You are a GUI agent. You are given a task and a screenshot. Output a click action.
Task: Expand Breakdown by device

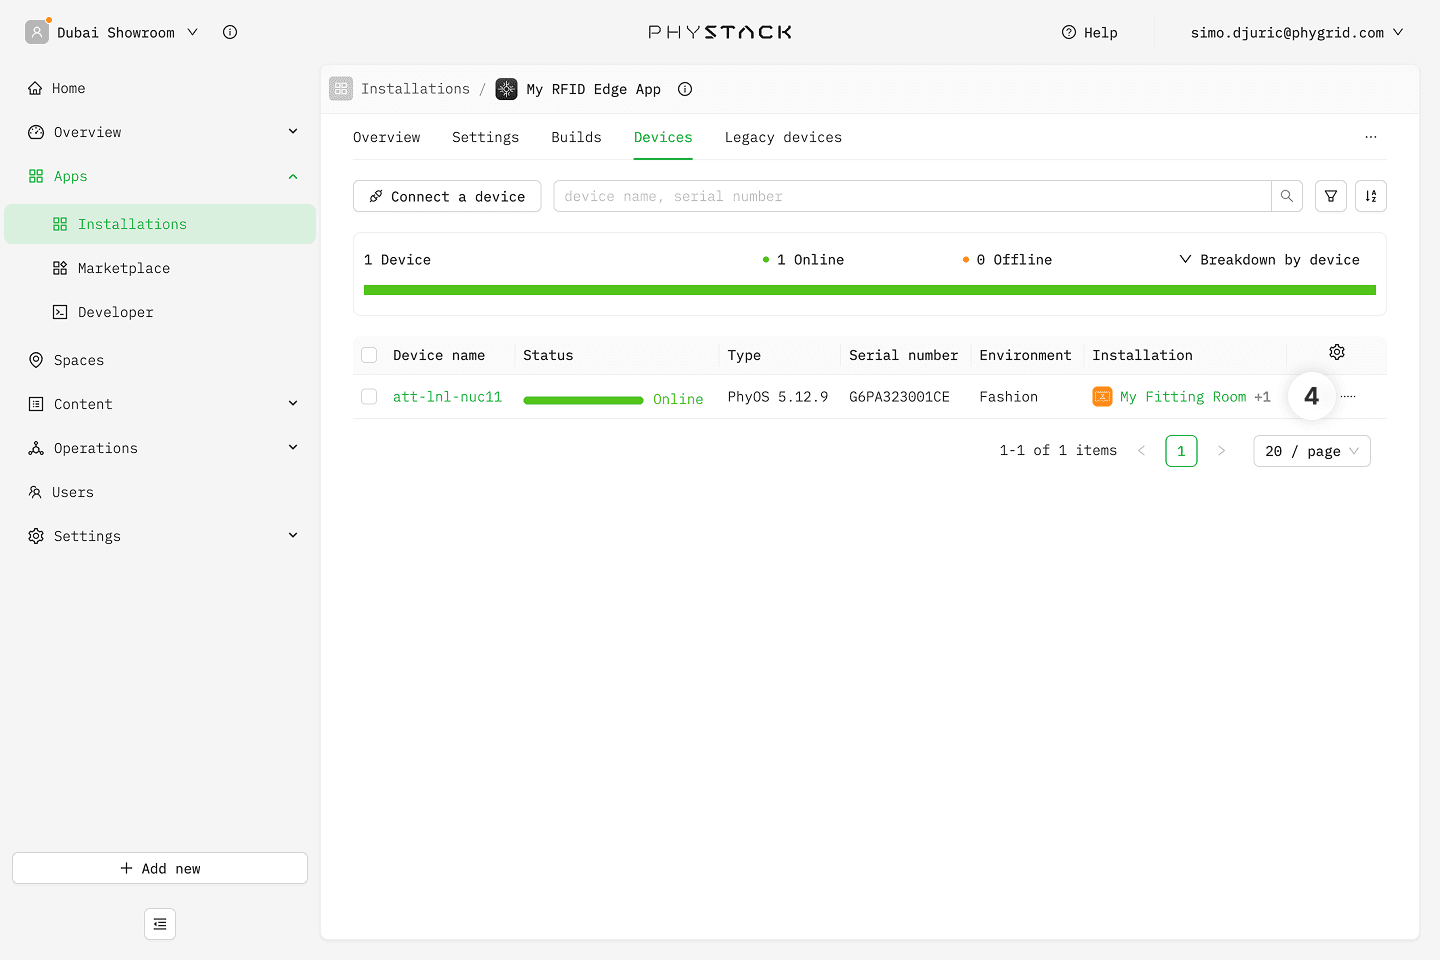(1269, 259)
